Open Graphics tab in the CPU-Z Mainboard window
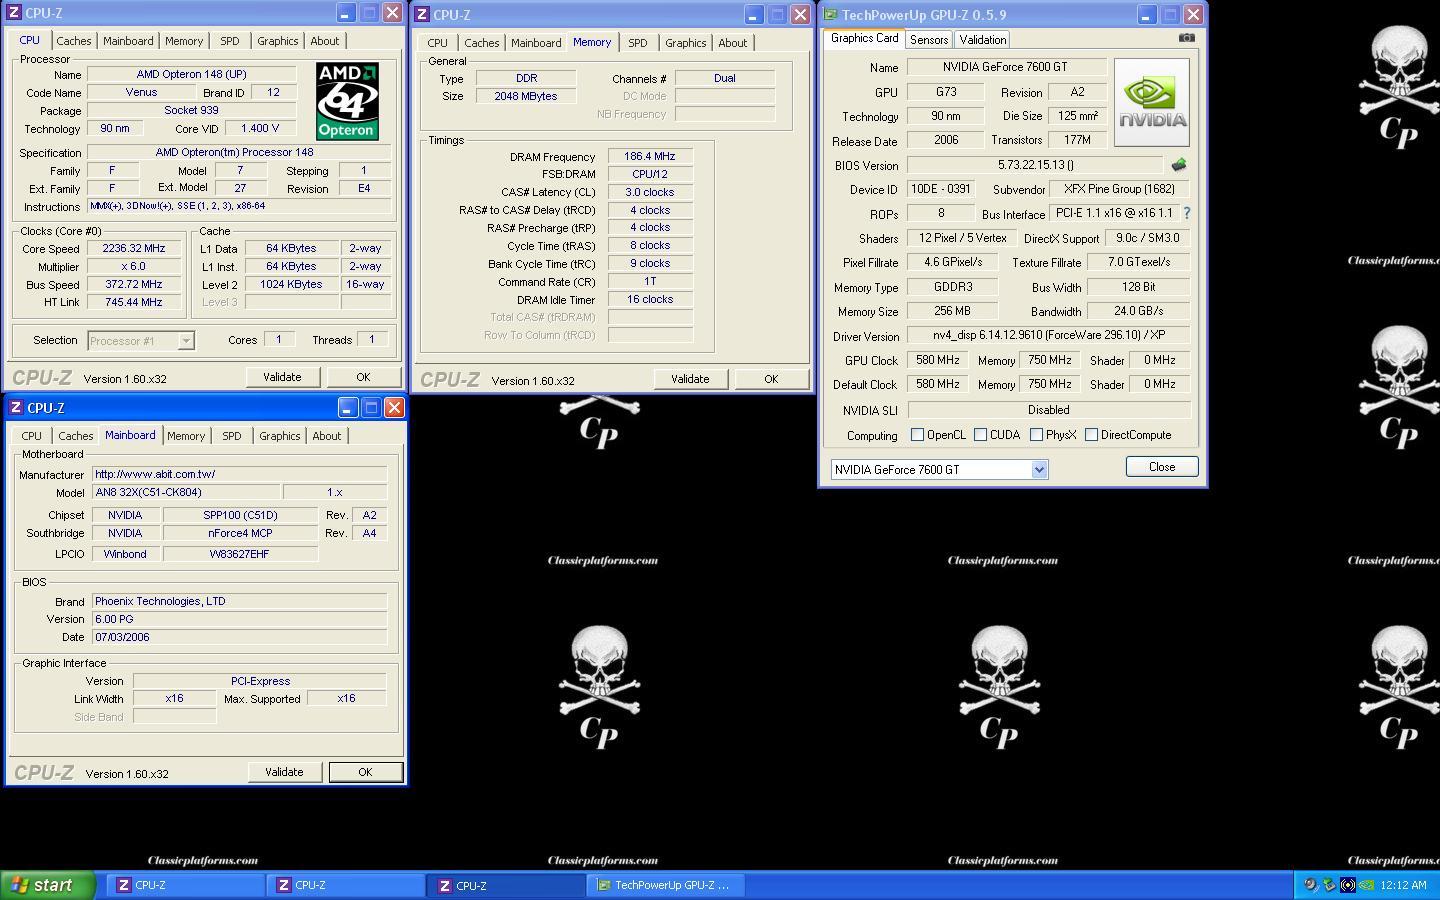Image resolution: width=1440 pixels, height=900 pixels. [x=279, y=436]
